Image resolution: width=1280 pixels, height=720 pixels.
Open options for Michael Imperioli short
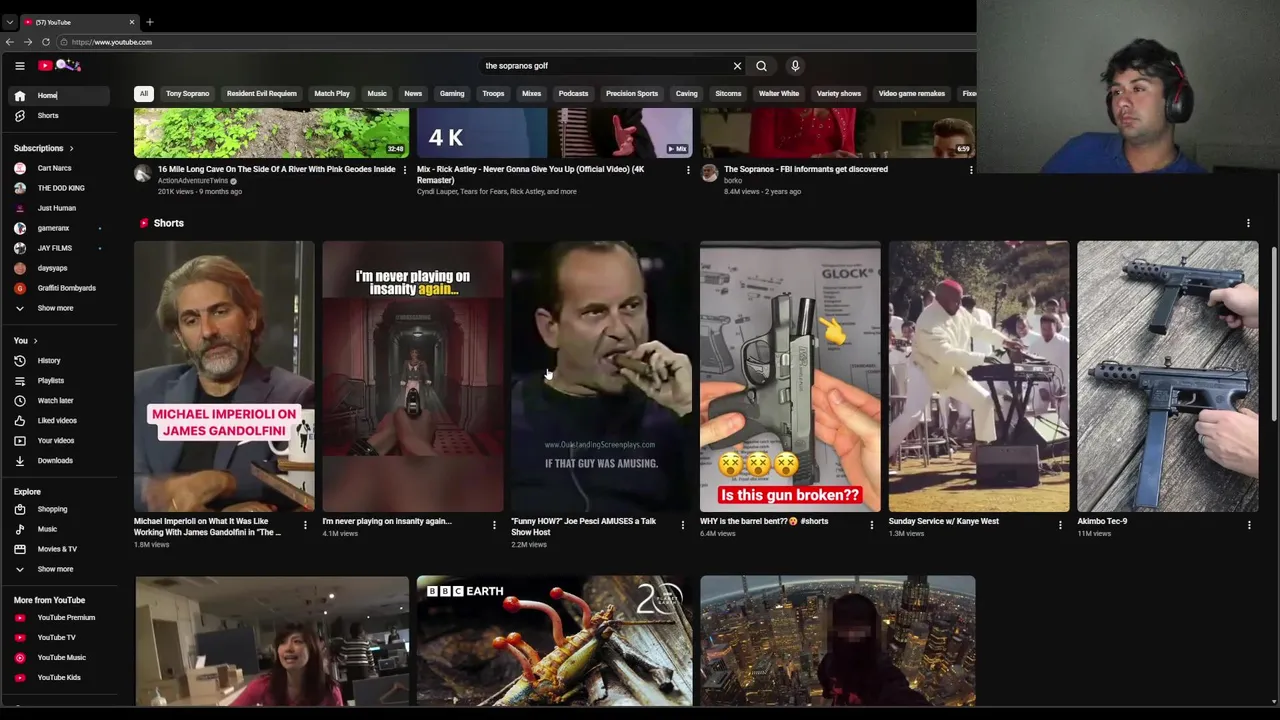point(305,525)
